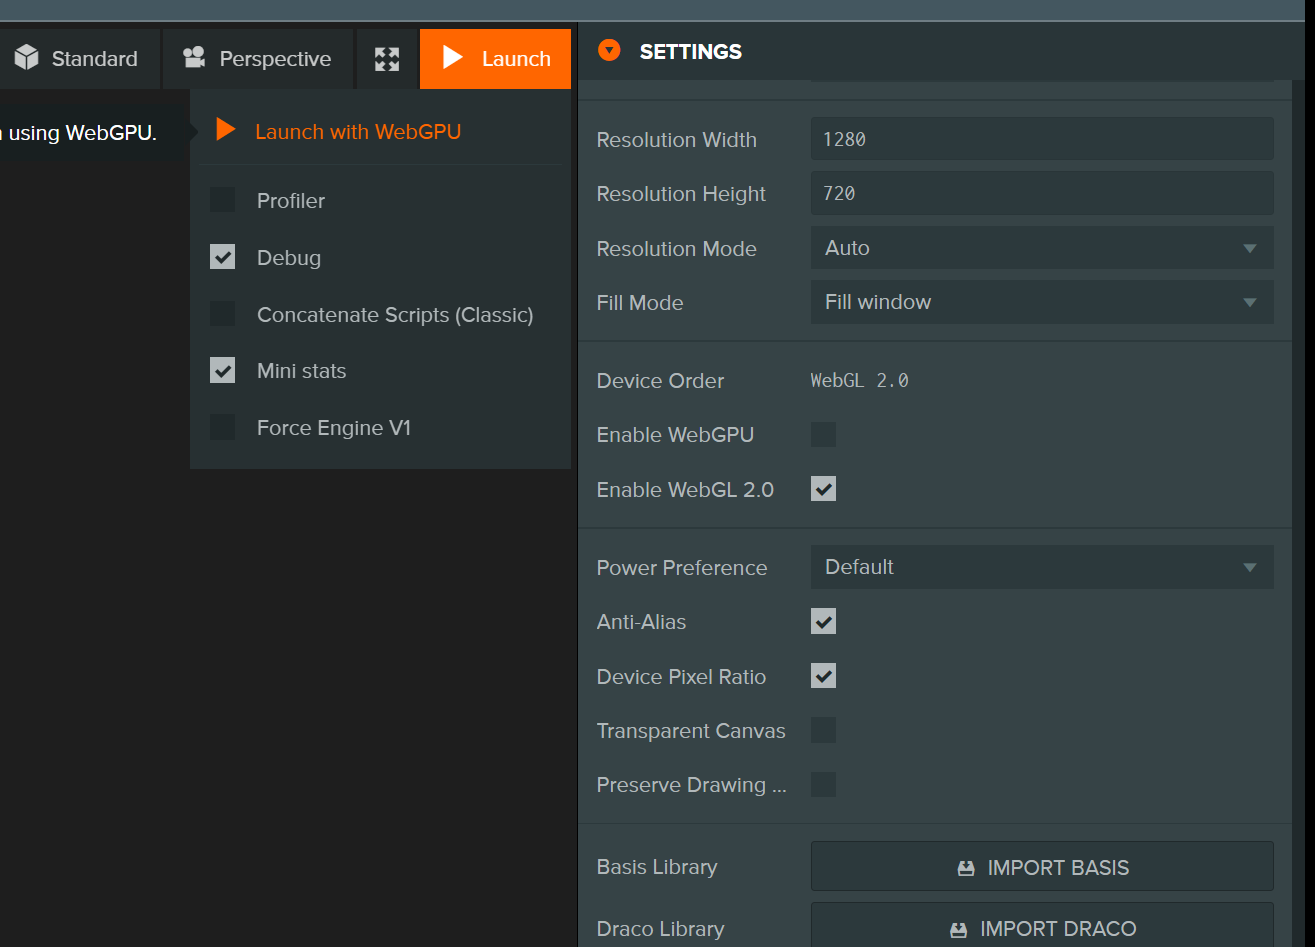The image size is (1315, 947).
Task: Tick the Enable WebGPU checkbox
Action: pyautogui.click(x=823, y=434)
